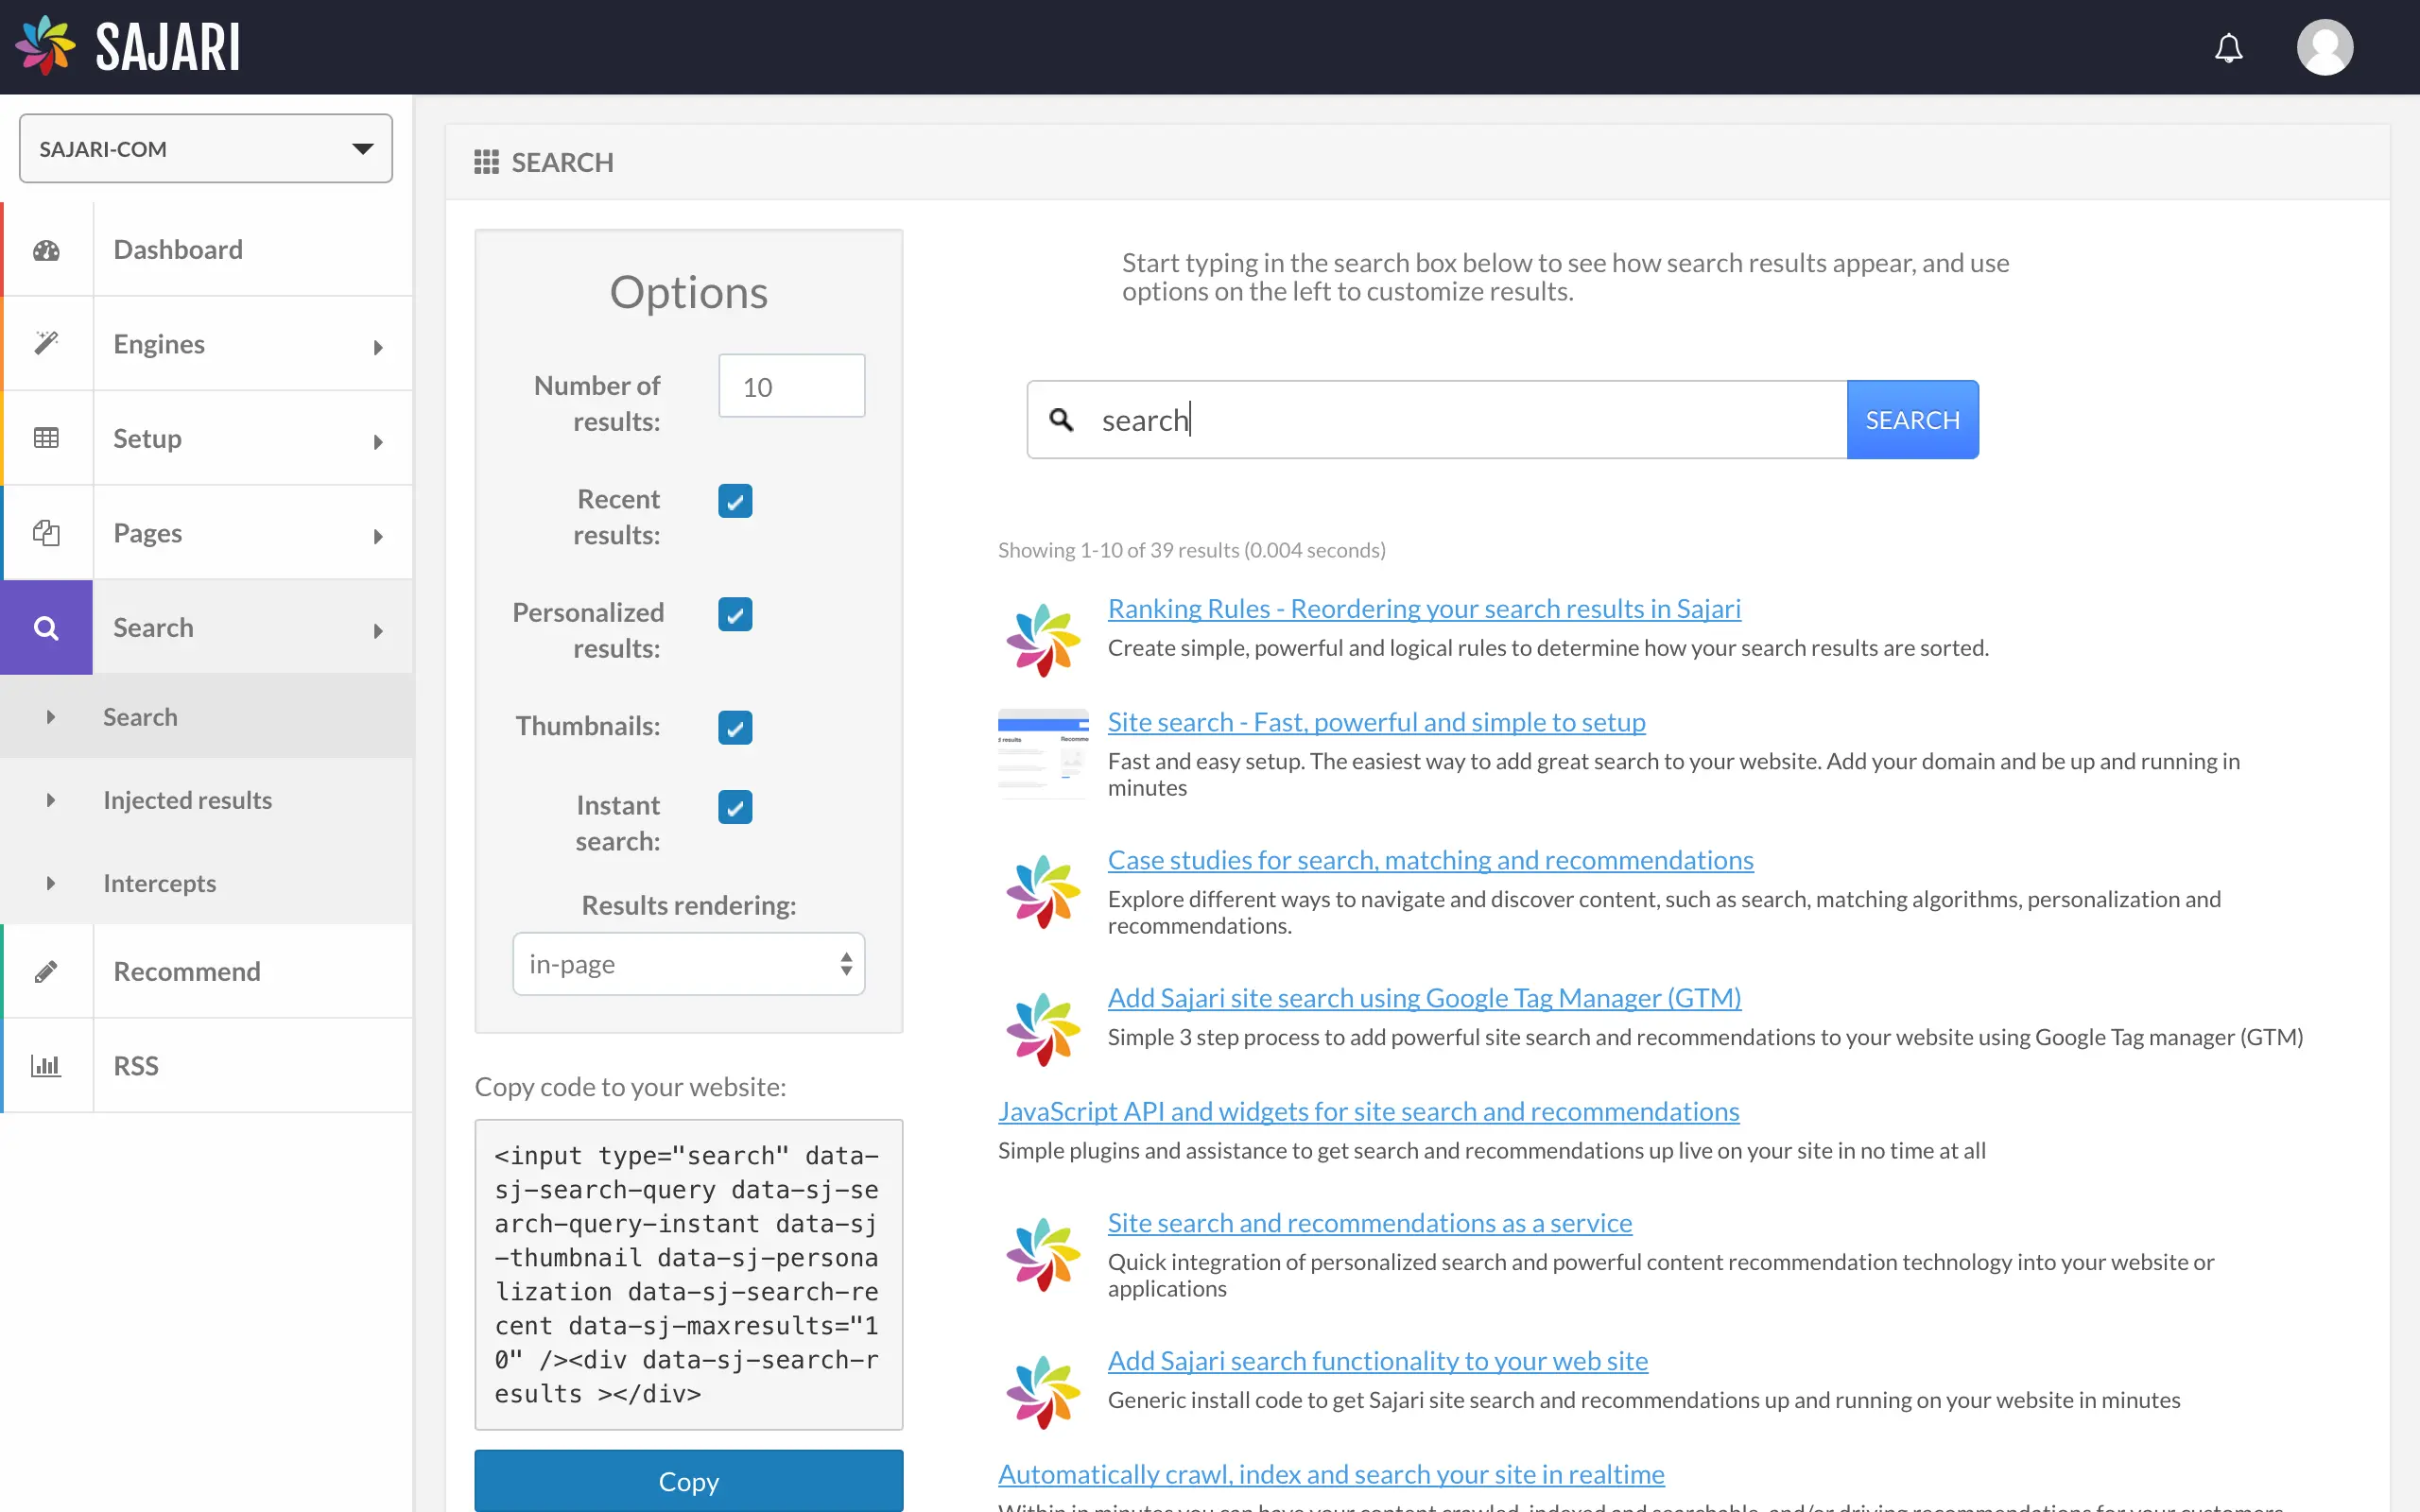Disable the Instant search checkbox
2420x1512 pixels.
pyautogui.click(x=735, y=807)
